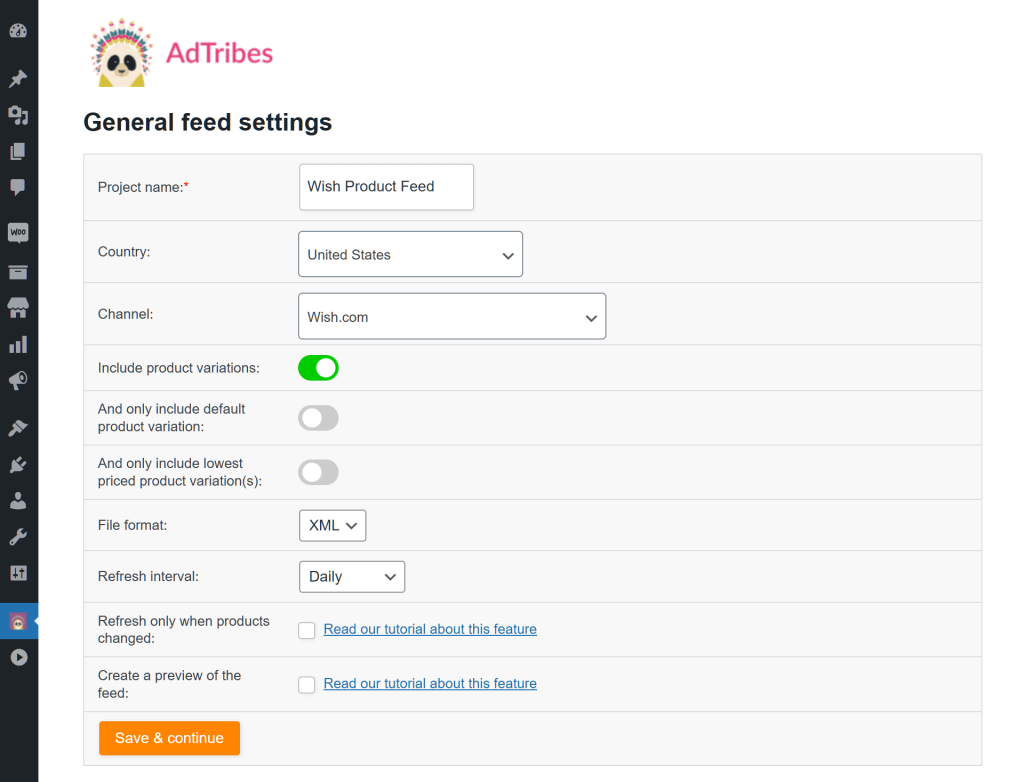Open the Marketing megaphone icon
Viewport: 1024px width, 782px height.
[x=19, y=381]
